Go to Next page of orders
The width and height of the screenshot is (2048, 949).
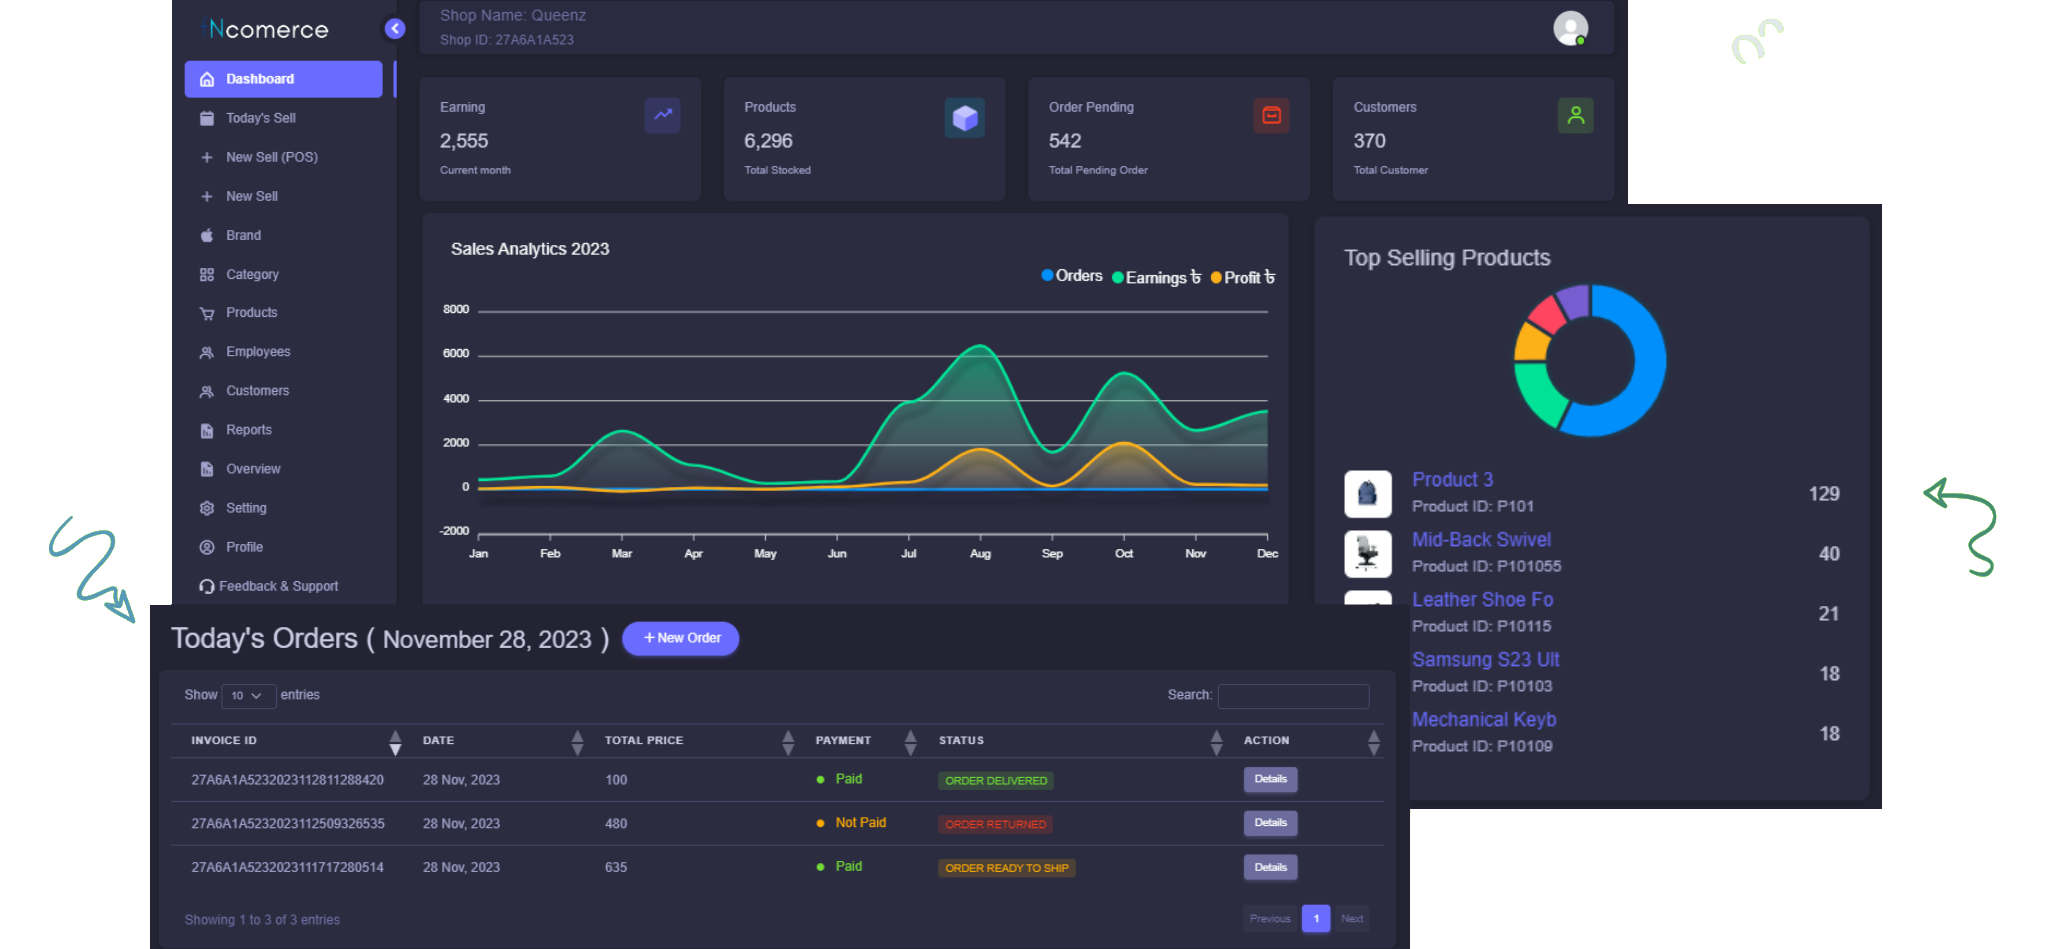pos(1352,918)
